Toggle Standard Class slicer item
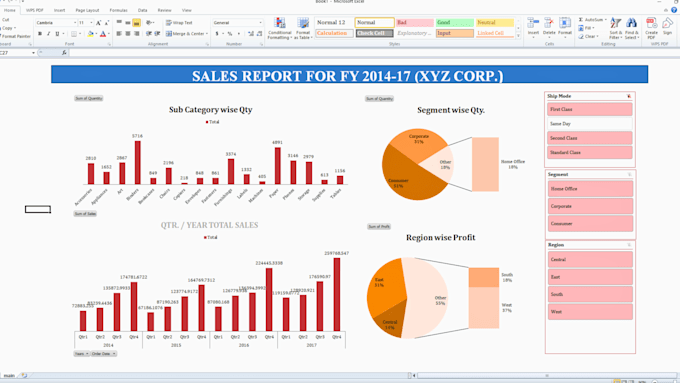The width and height of the screenshot is (680, 383). pos(590,152)
